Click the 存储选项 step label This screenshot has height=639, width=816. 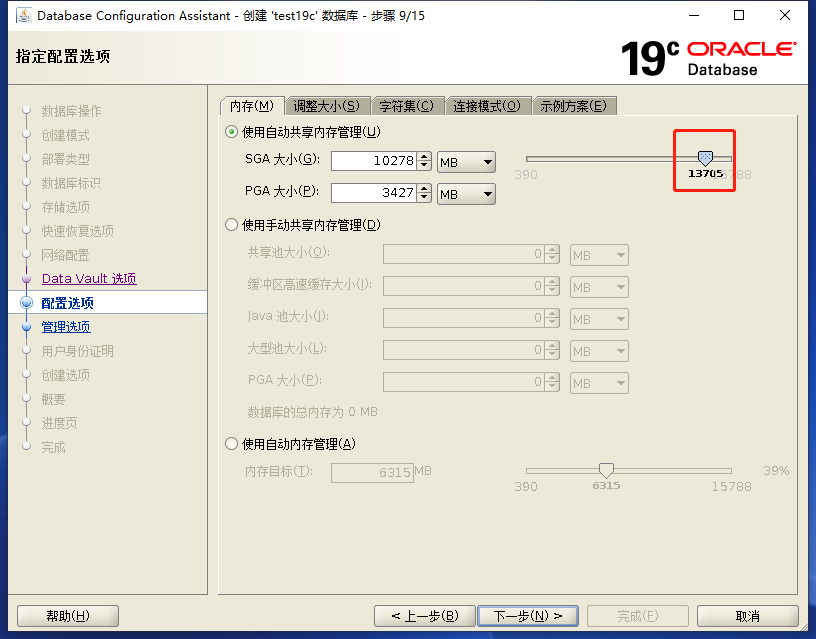[66, 207]
